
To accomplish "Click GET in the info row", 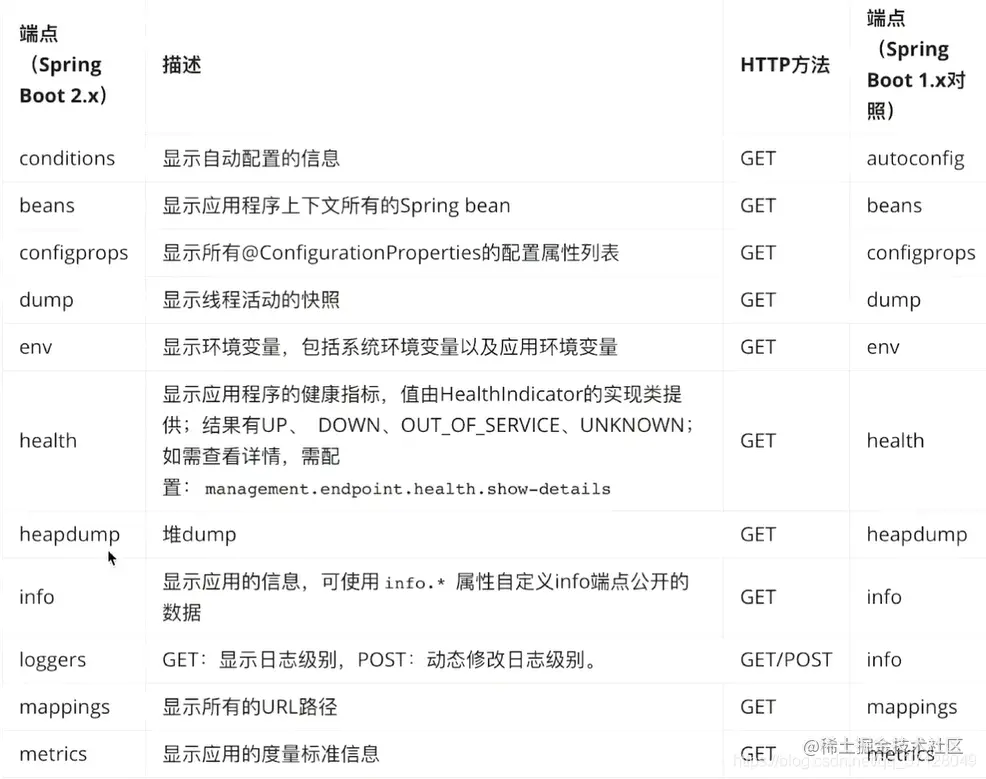I will coord(758,597).
